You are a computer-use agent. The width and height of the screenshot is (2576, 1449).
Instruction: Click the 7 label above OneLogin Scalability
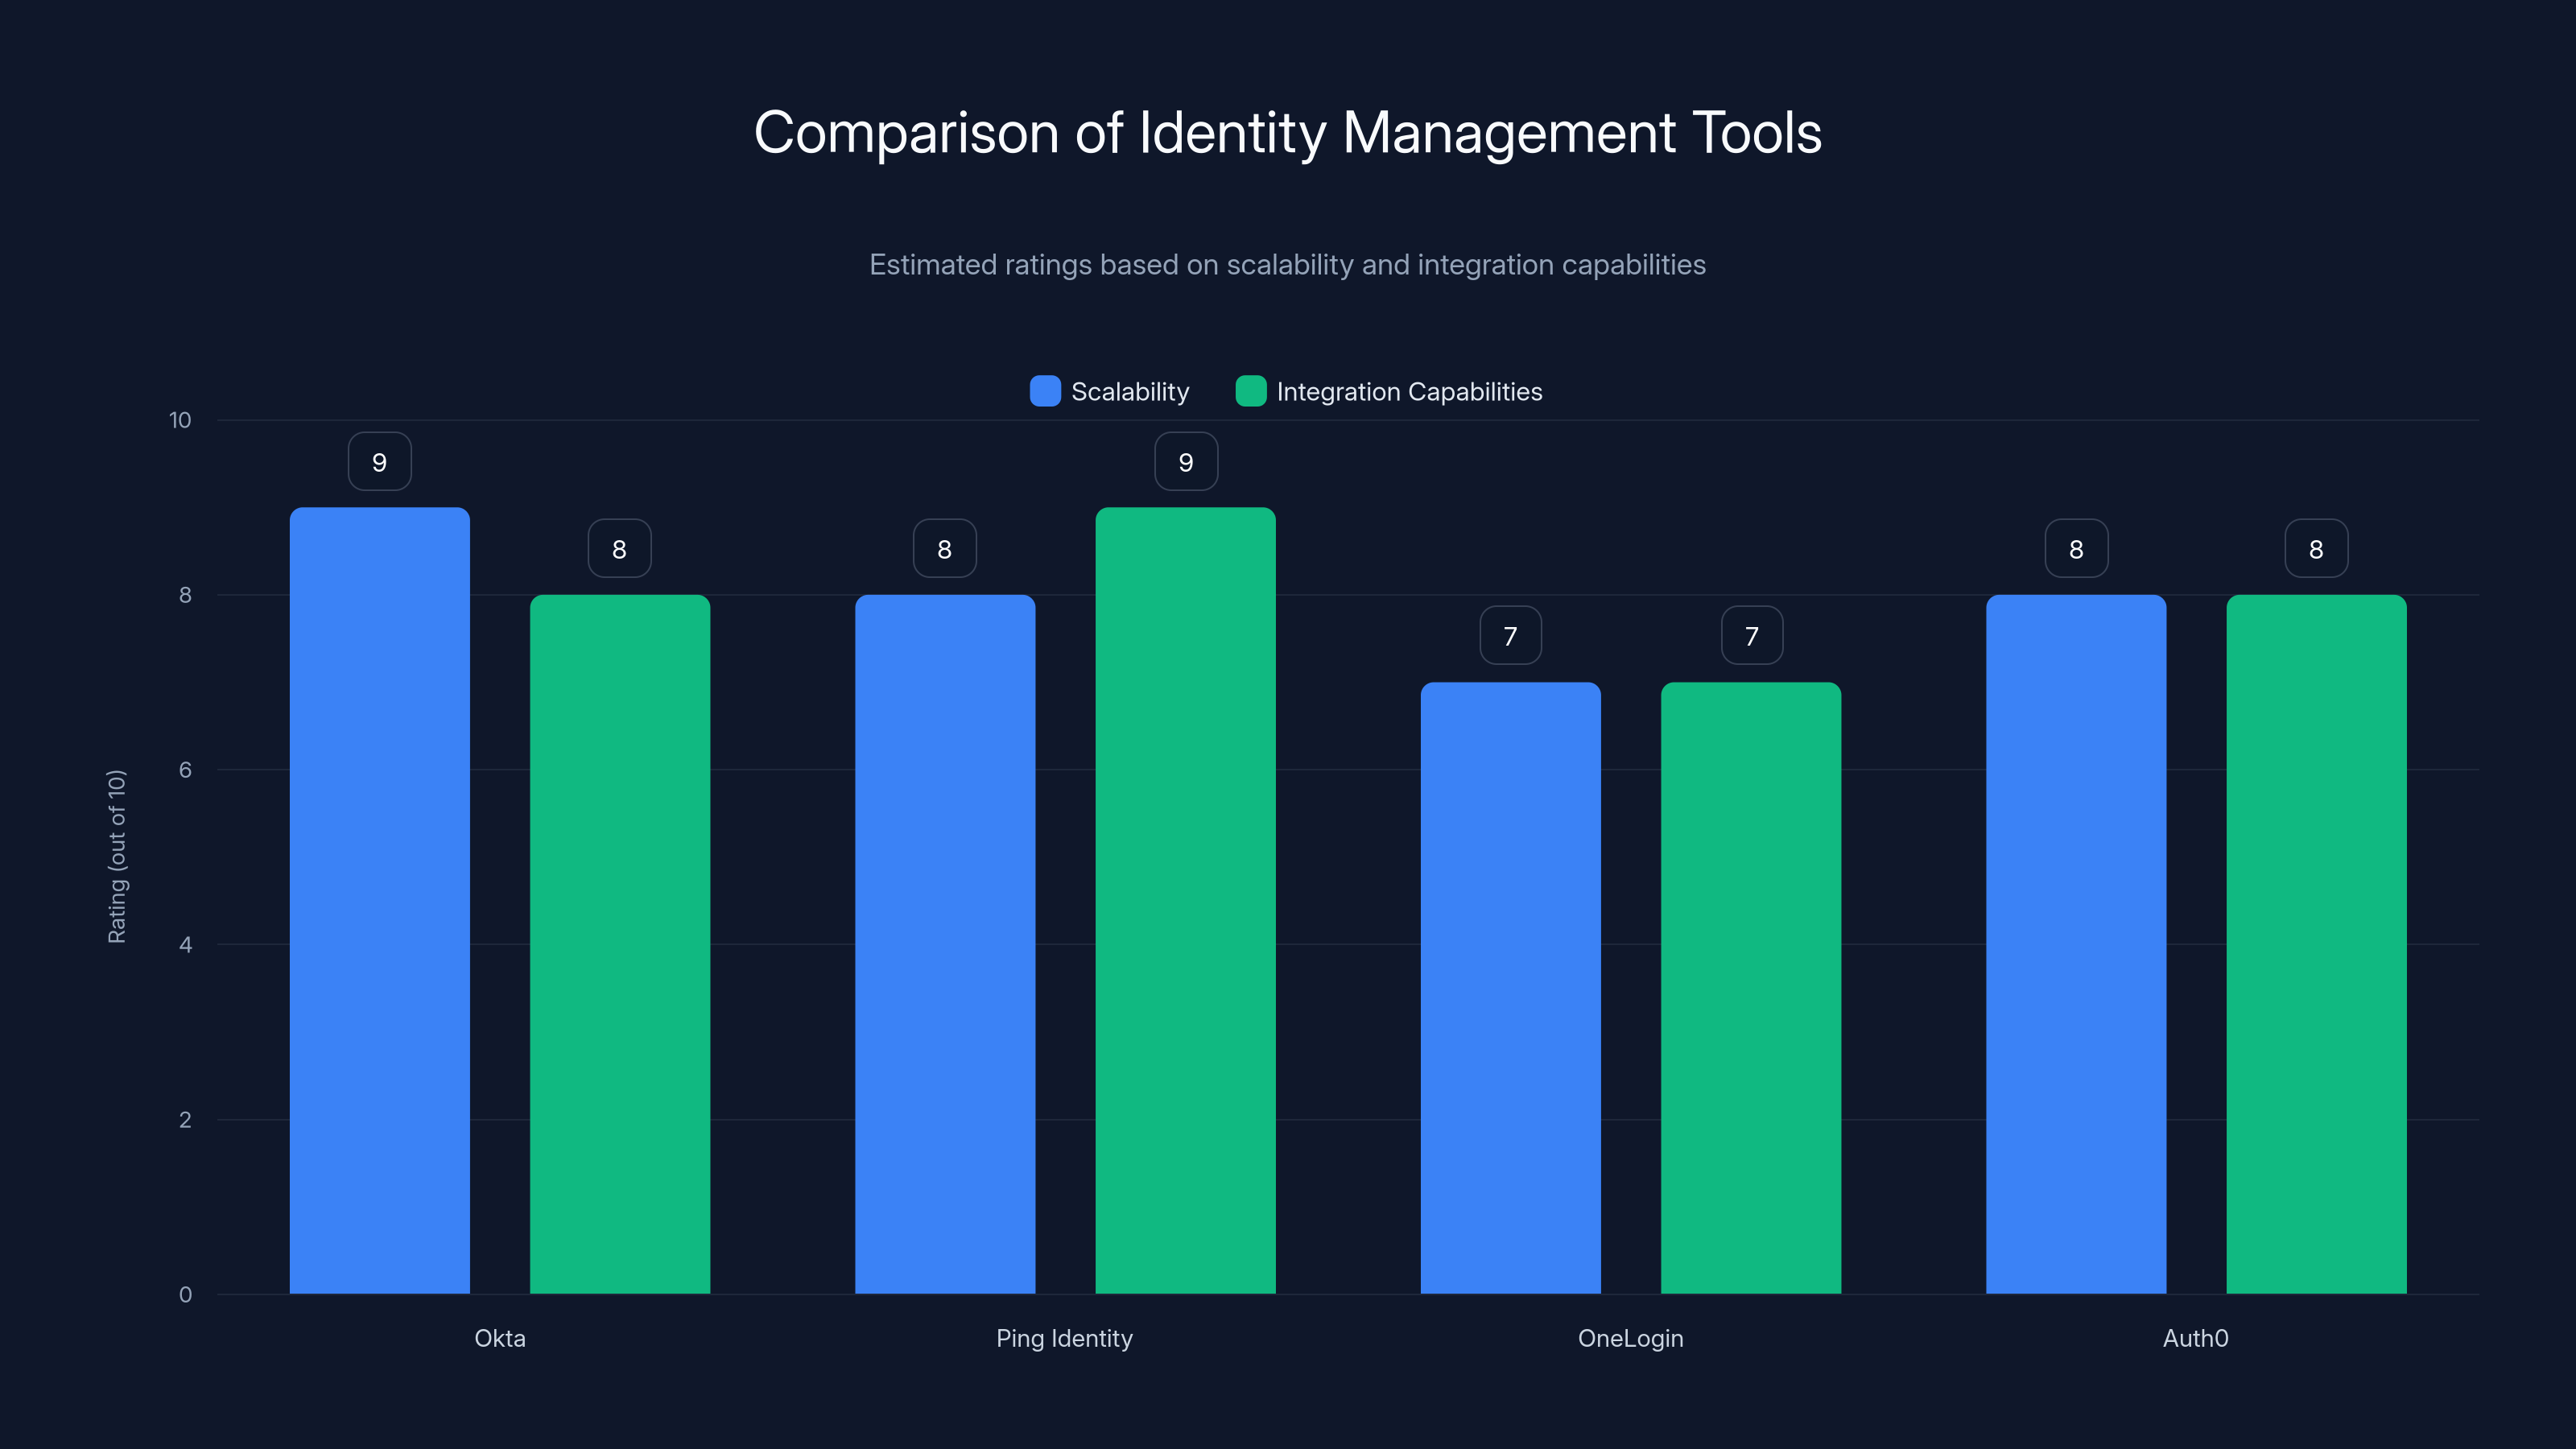pyautogui.click(x=1511, y=635)
